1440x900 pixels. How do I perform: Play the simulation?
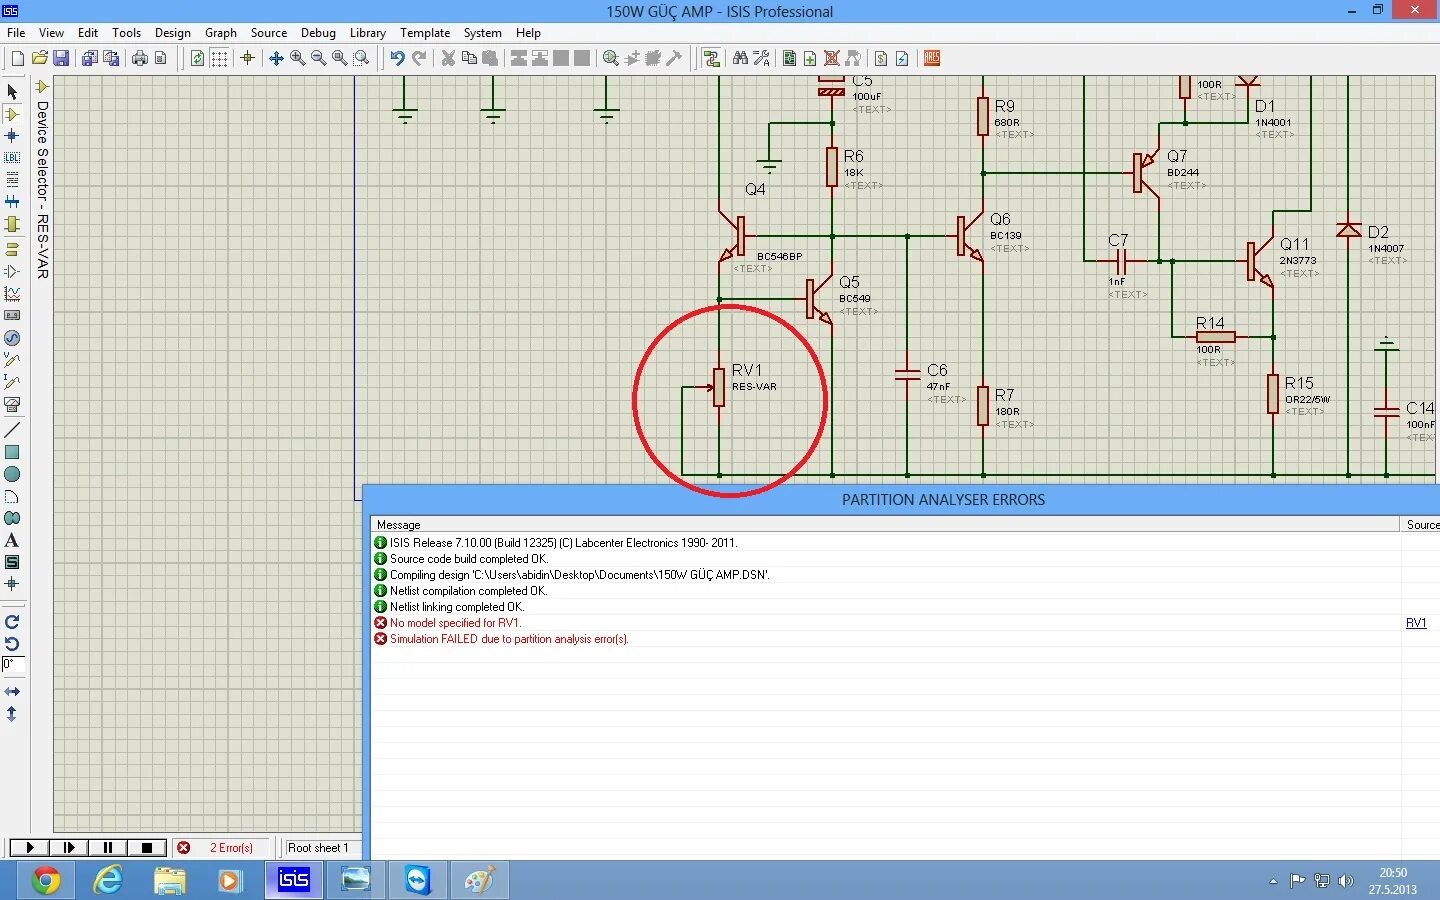click(x=30, y=848)
